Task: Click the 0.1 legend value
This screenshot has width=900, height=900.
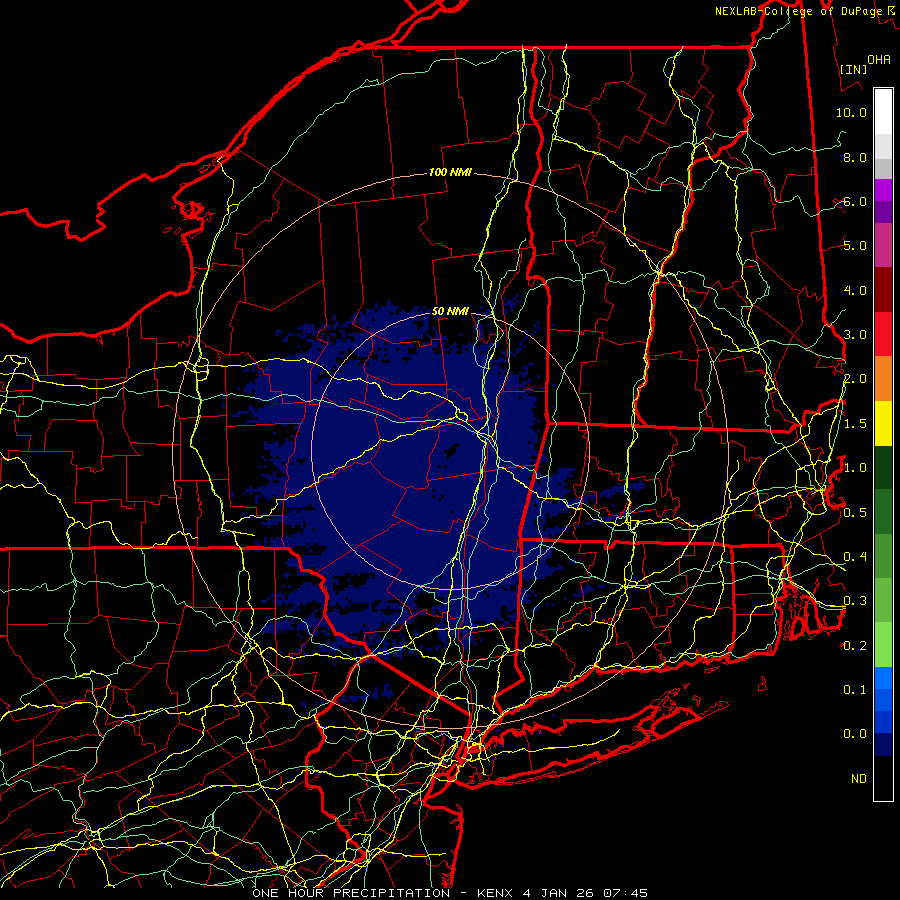Action: [x=855, y=690]
